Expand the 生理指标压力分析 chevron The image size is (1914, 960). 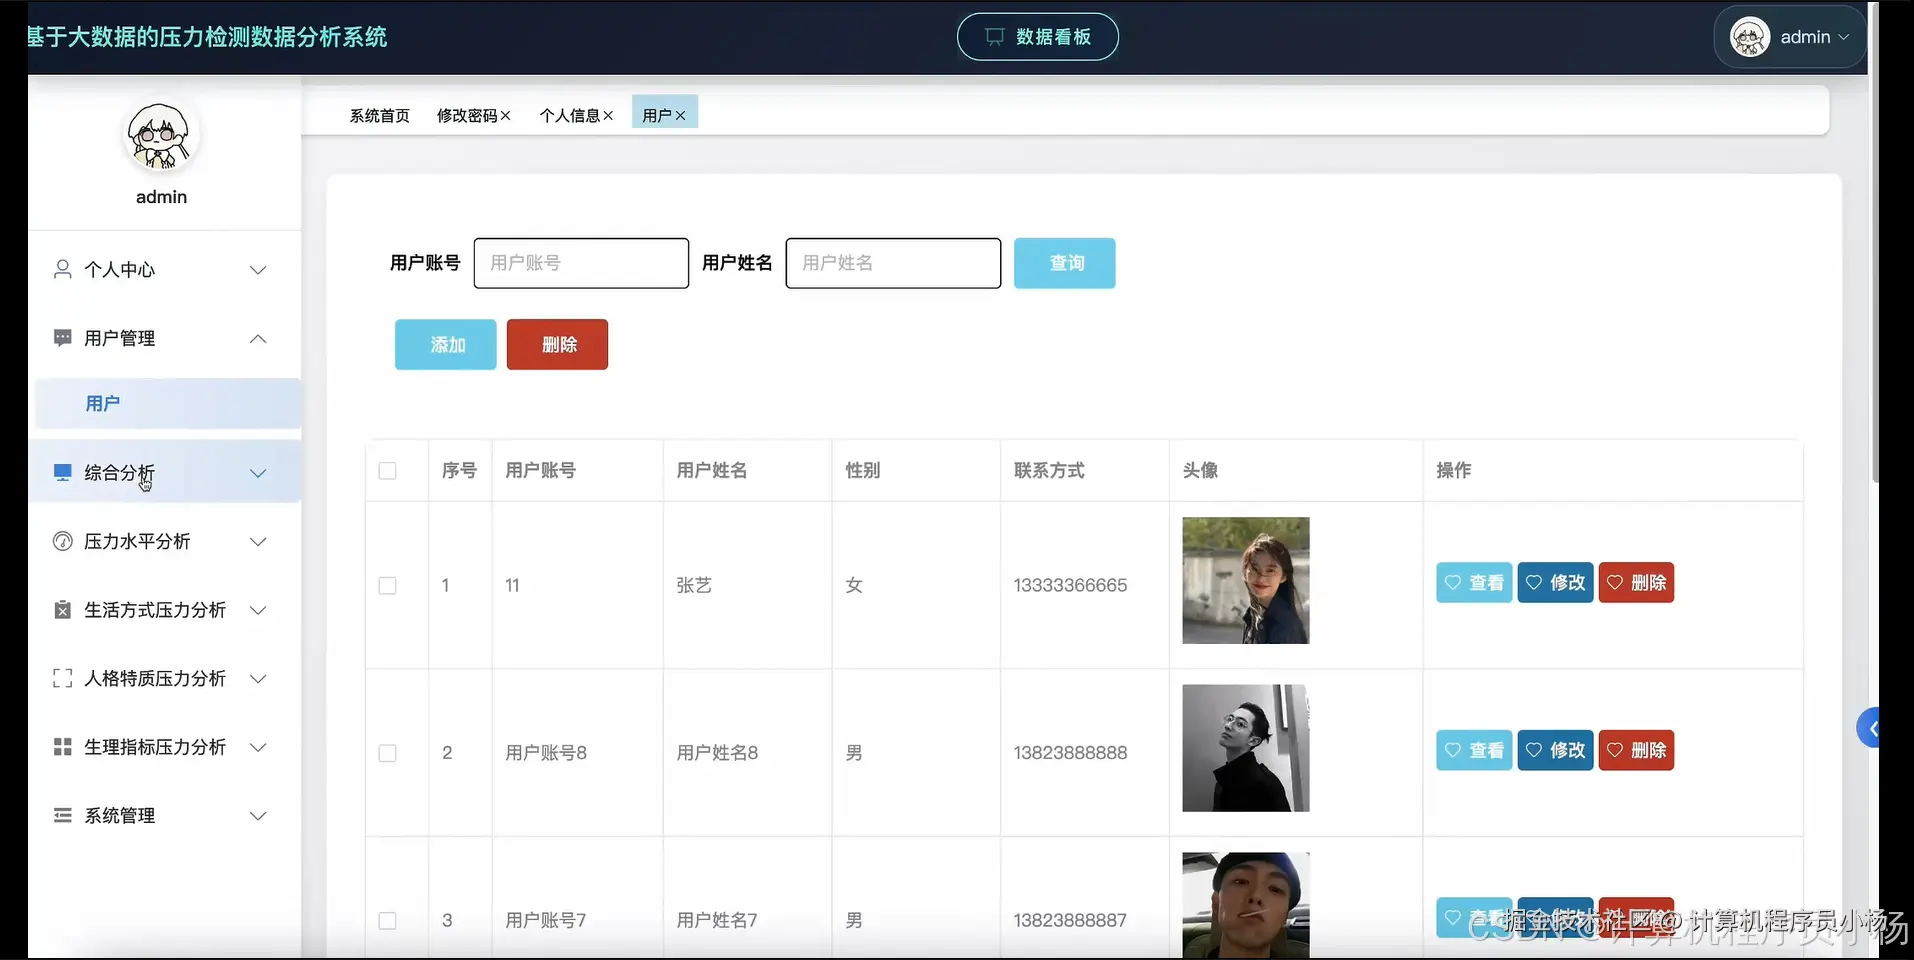(x=258, y=747)
